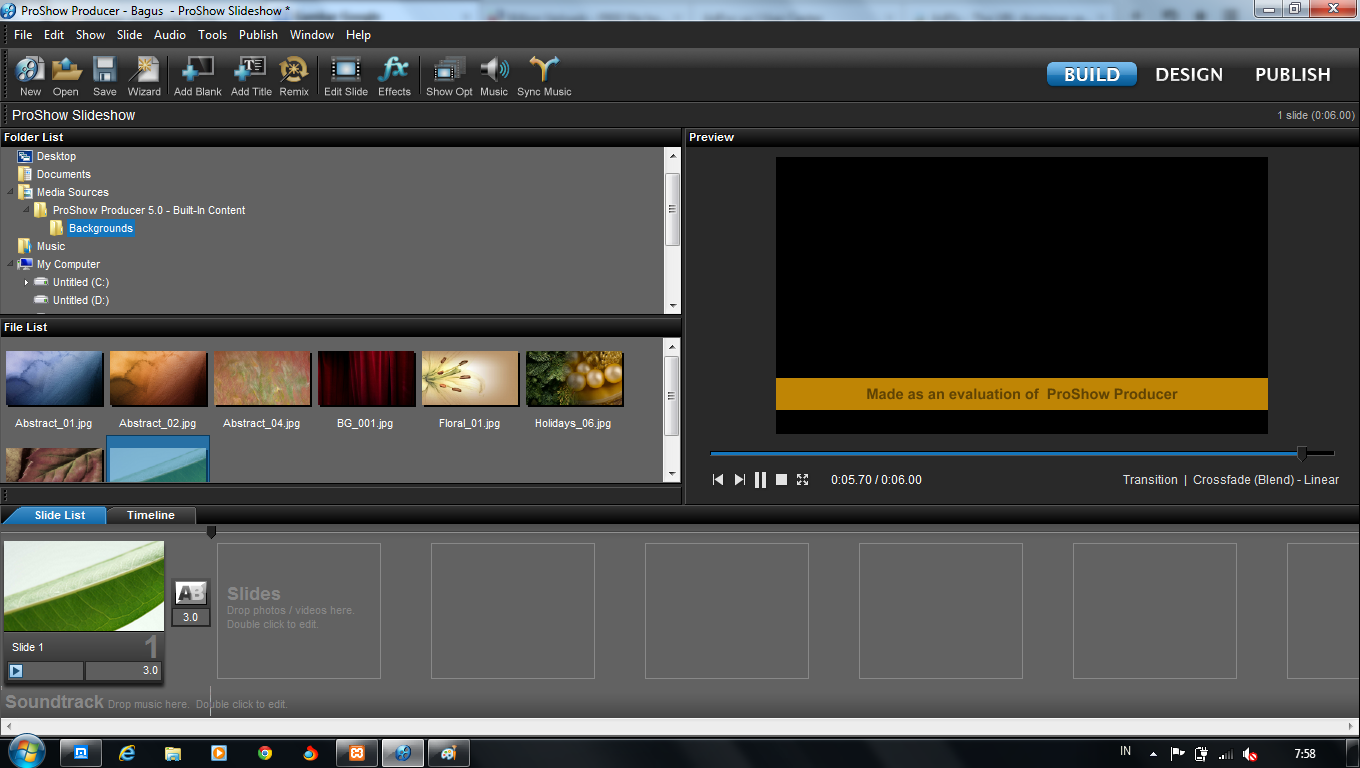Select the Floral_01.jpg thumbnail
1360x768 pixels.
click(x=470, y=379)
